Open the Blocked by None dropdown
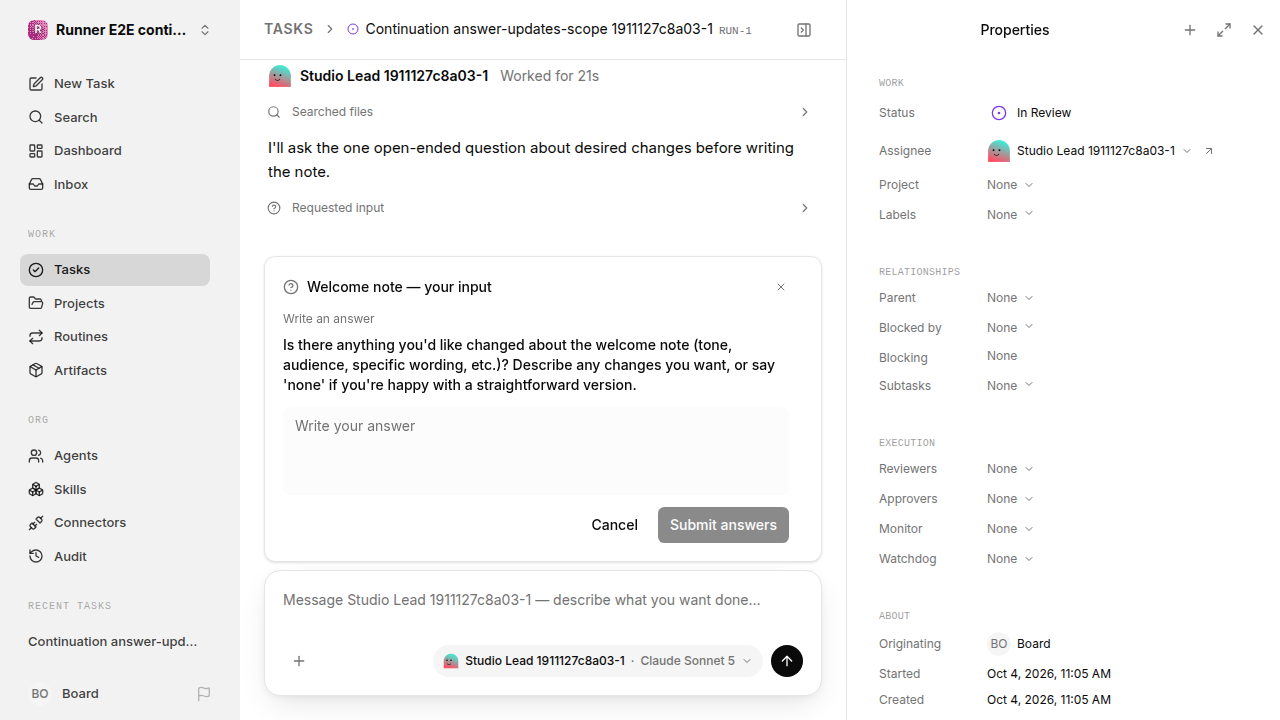The height and width of the screenshot is (720, 1280). 1010,328
